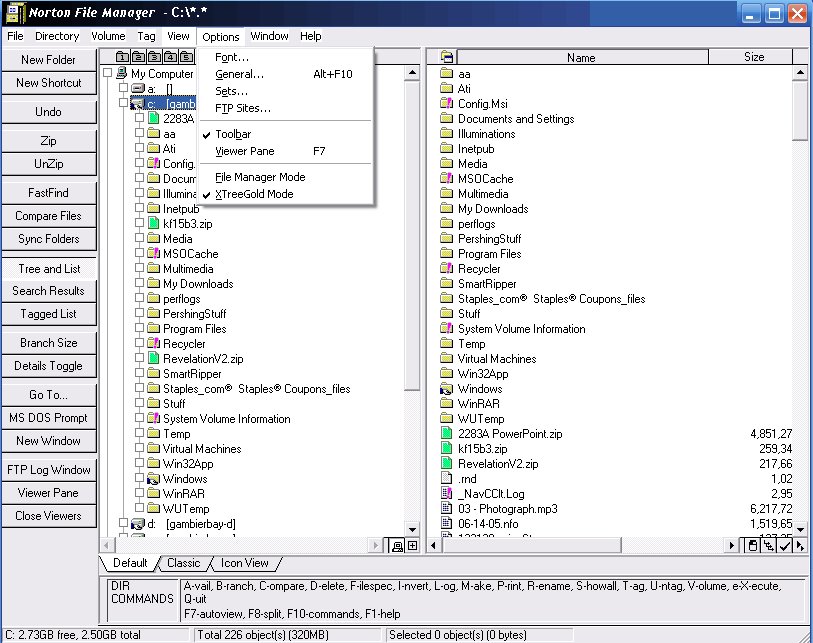
Task: Expand the Windows folder box in the tree
Action: [x=139, y=478]
